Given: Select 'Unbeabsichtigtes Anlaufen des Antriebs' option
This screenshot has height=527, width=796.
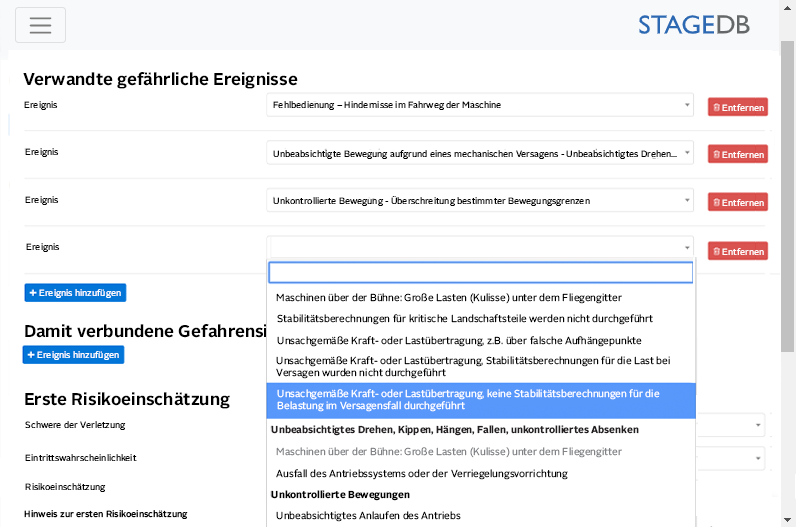Looking at the screenshot, I should click(x=368, y=516).
